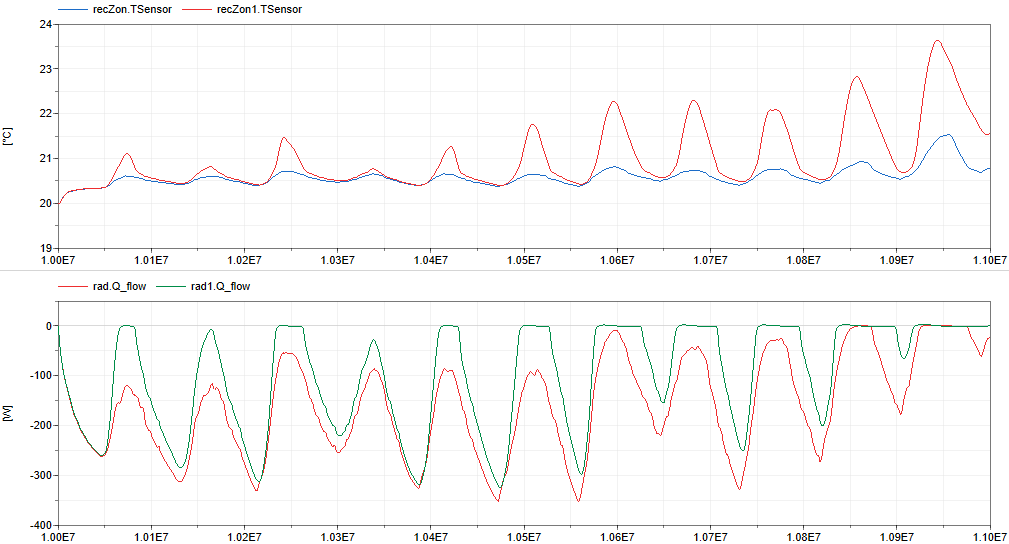Viewport: 1009px width, 544px height.
Task: Click 1.03E7 x-axis tick in lower plot
Action: pos(338,537)
